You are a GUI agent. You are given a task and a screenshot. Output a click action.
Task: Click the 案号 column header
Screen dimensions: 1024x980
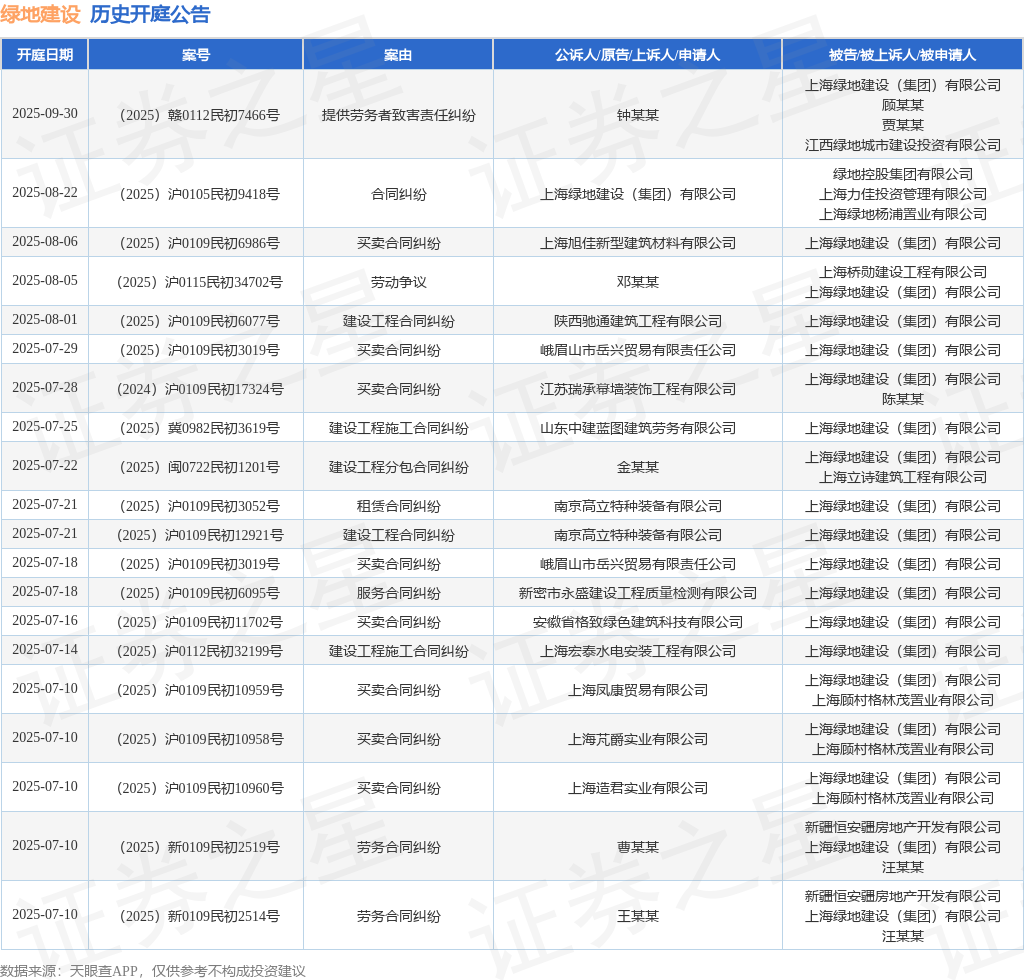coord(196,55)
